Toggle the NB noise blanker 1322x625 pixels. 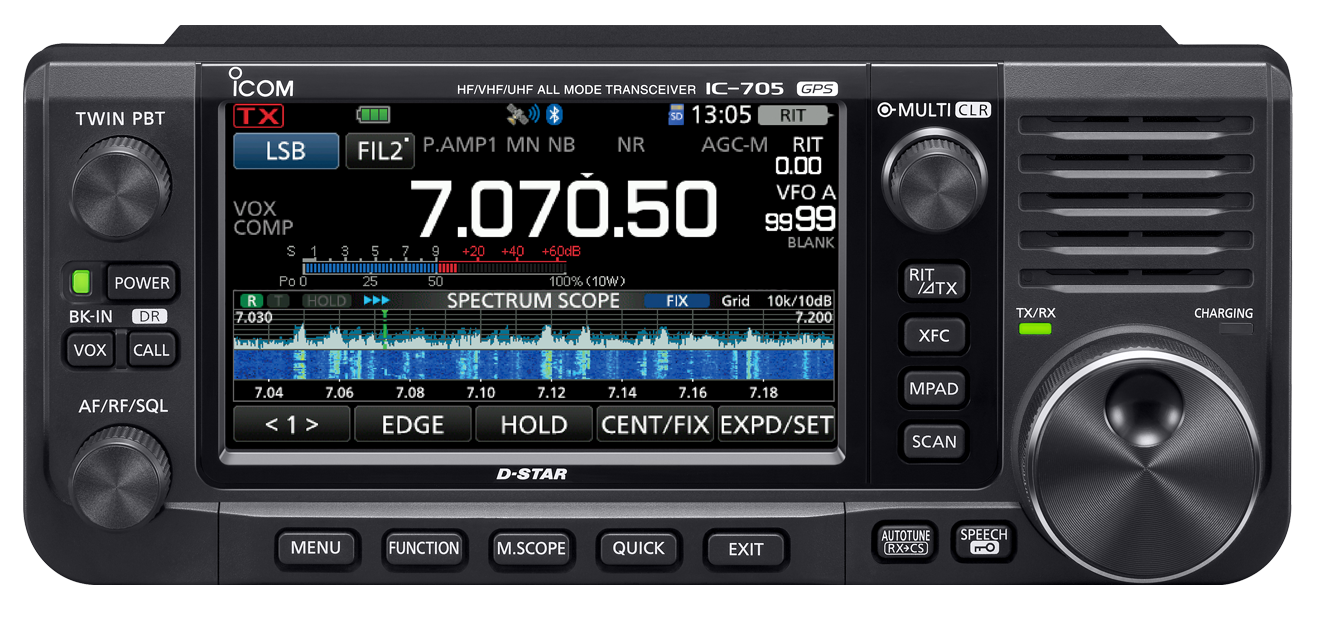click(x=560, y=145)
